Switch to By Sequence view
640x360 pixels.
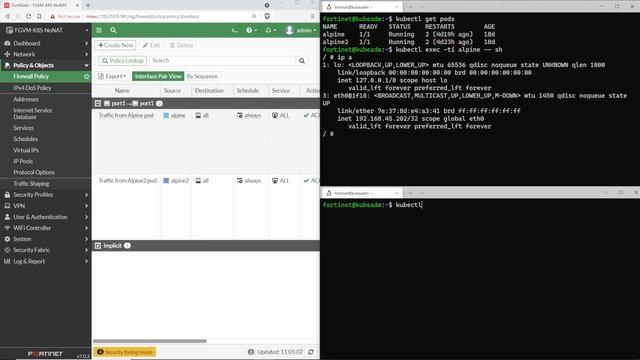coord(202,76)
